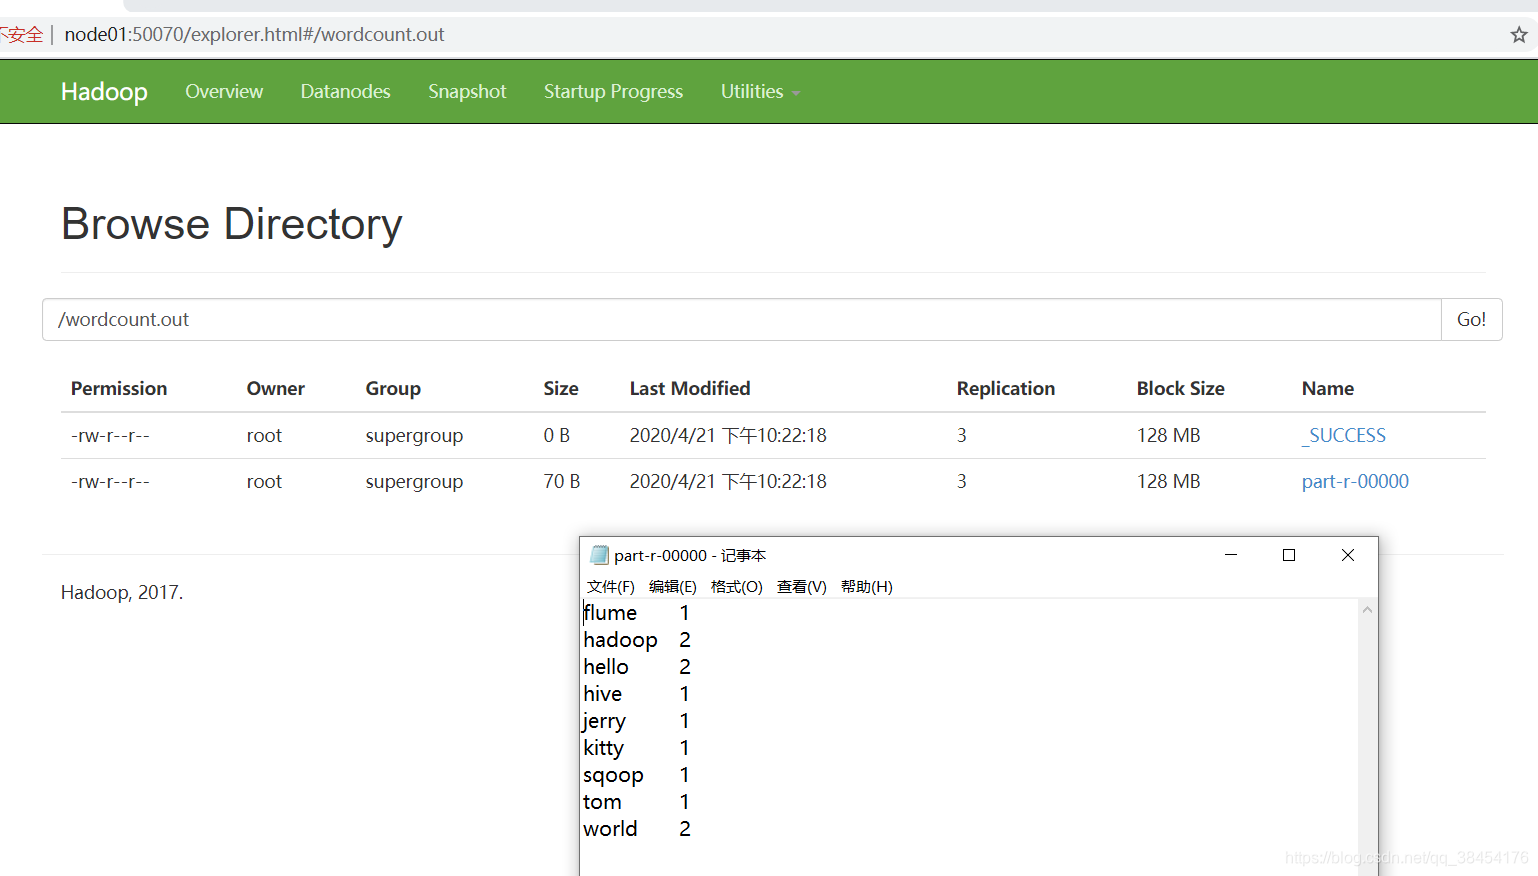Open Notepad's 文件(F) menu
The image size is (1538, 876).
610,586
